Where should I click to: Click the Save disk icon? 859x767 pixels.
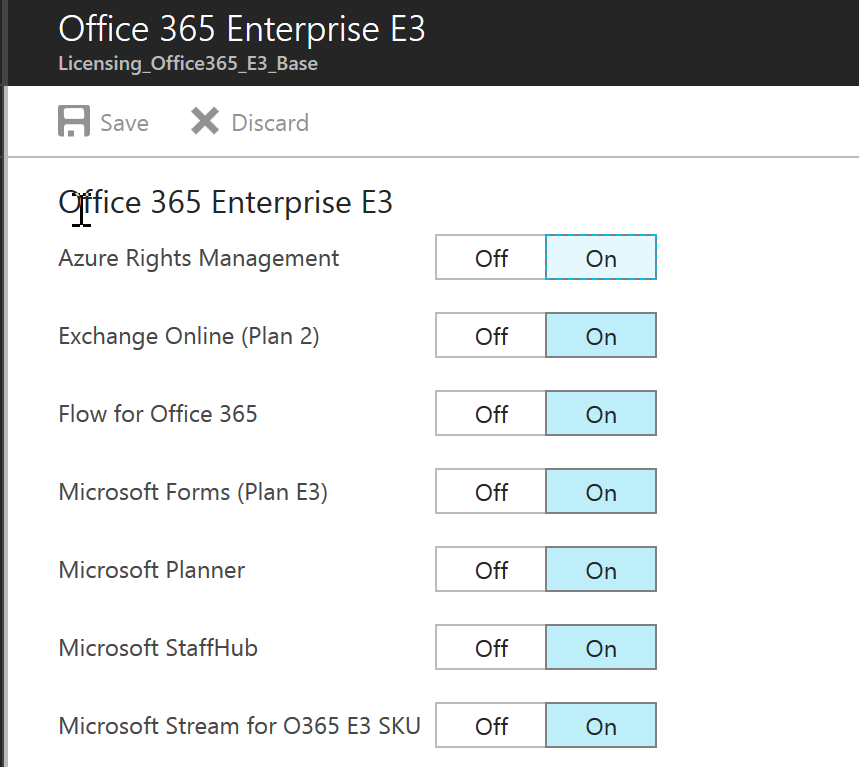75,120
